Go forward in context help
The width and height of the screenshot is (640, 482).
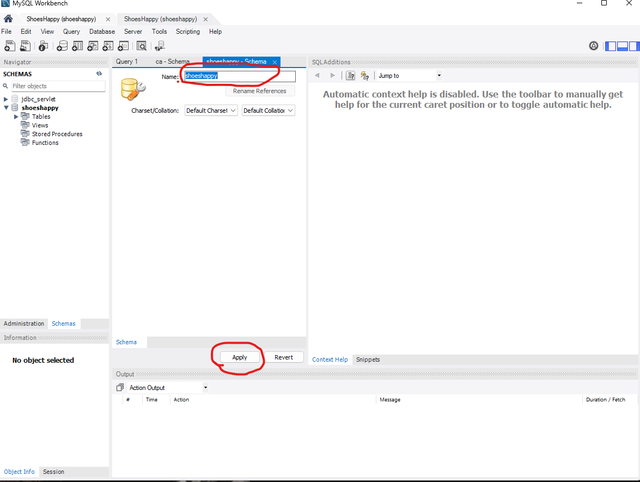click(332, 76)
